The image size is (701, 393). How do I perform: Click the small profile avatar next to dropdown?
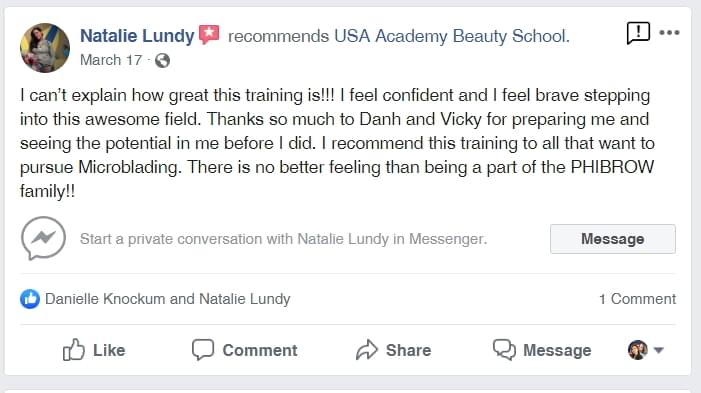pyautogui.click(x=638, y=350)
